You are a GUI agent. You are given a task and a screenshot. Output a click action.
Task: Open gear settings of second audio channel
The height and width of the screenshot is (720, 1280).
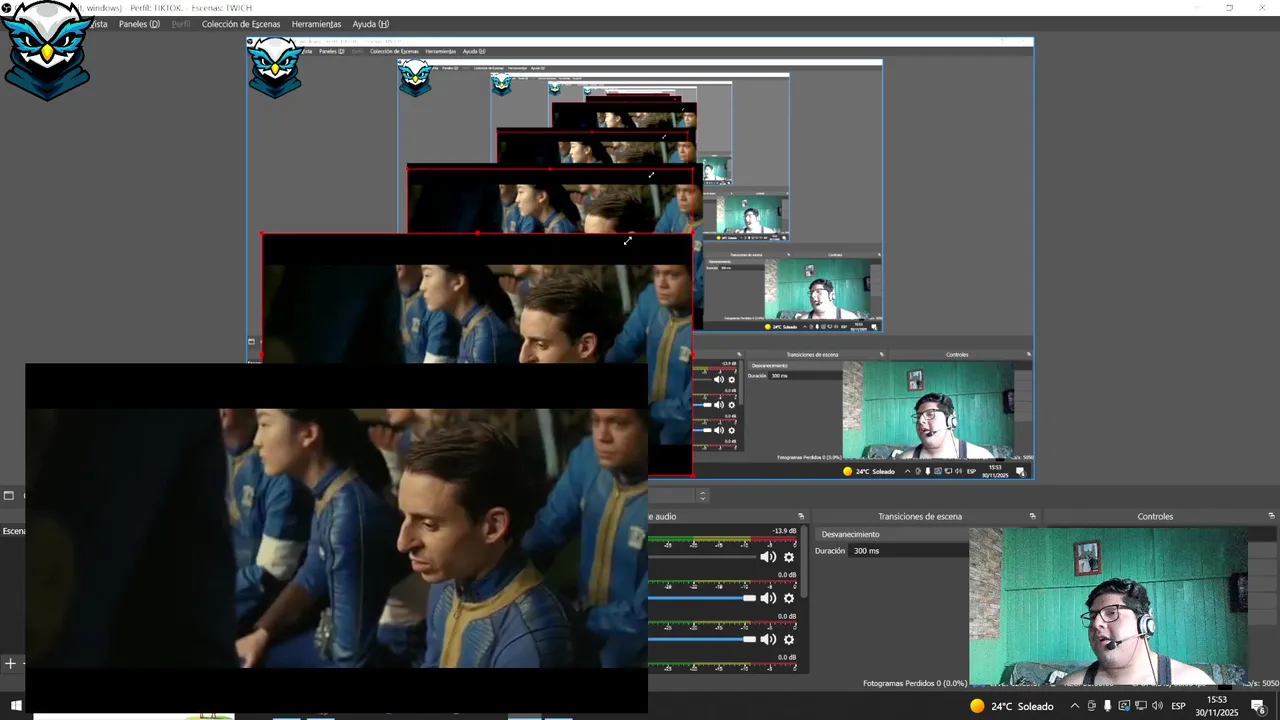click(x=789, y=598)
